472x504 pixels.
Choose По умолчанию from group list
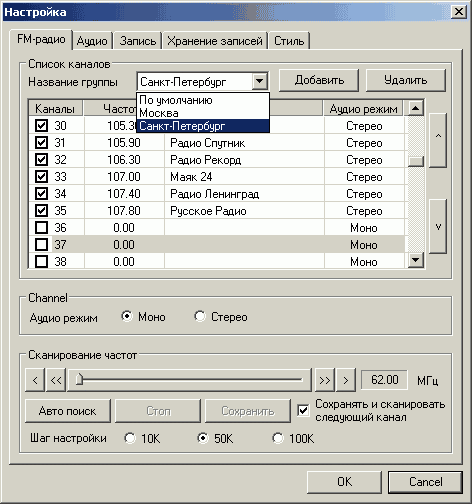pos(203,100)
